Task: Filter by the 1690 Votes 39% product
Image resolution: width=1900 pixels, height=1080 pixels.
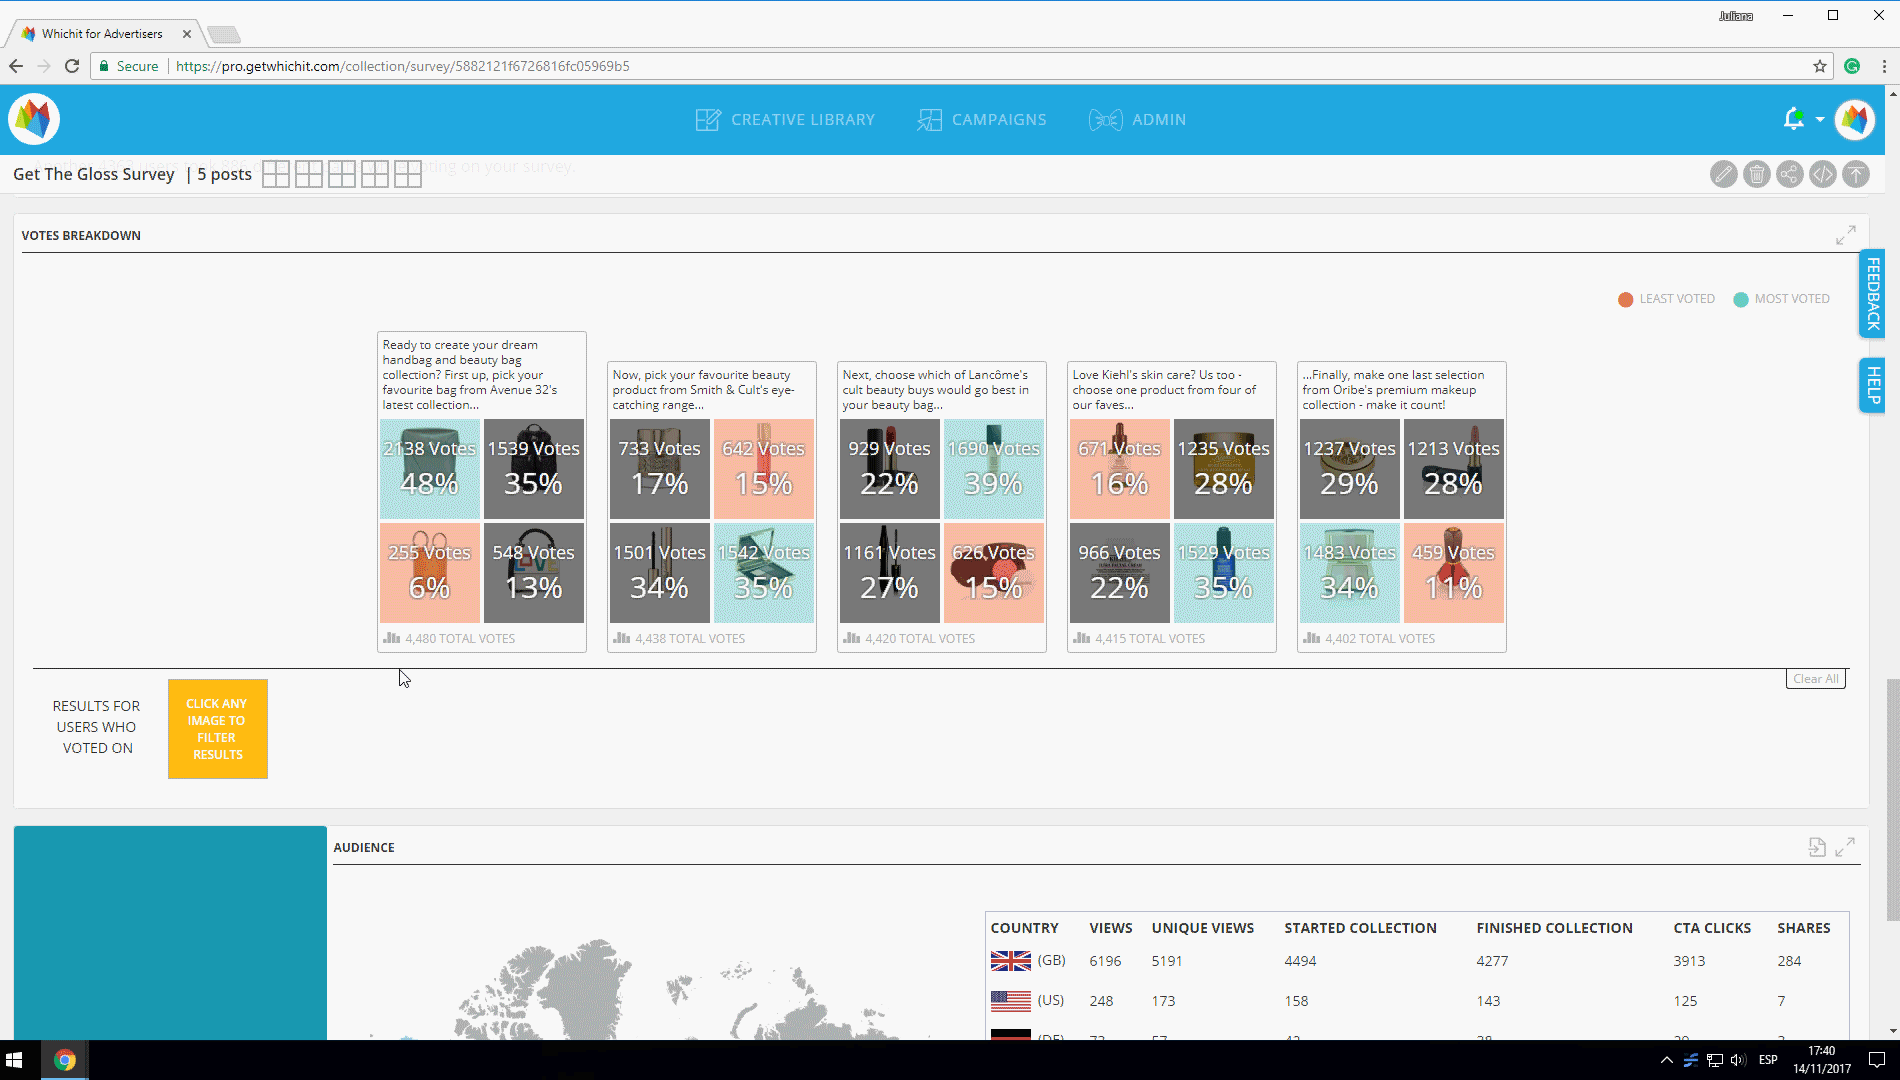Action: 994,469
